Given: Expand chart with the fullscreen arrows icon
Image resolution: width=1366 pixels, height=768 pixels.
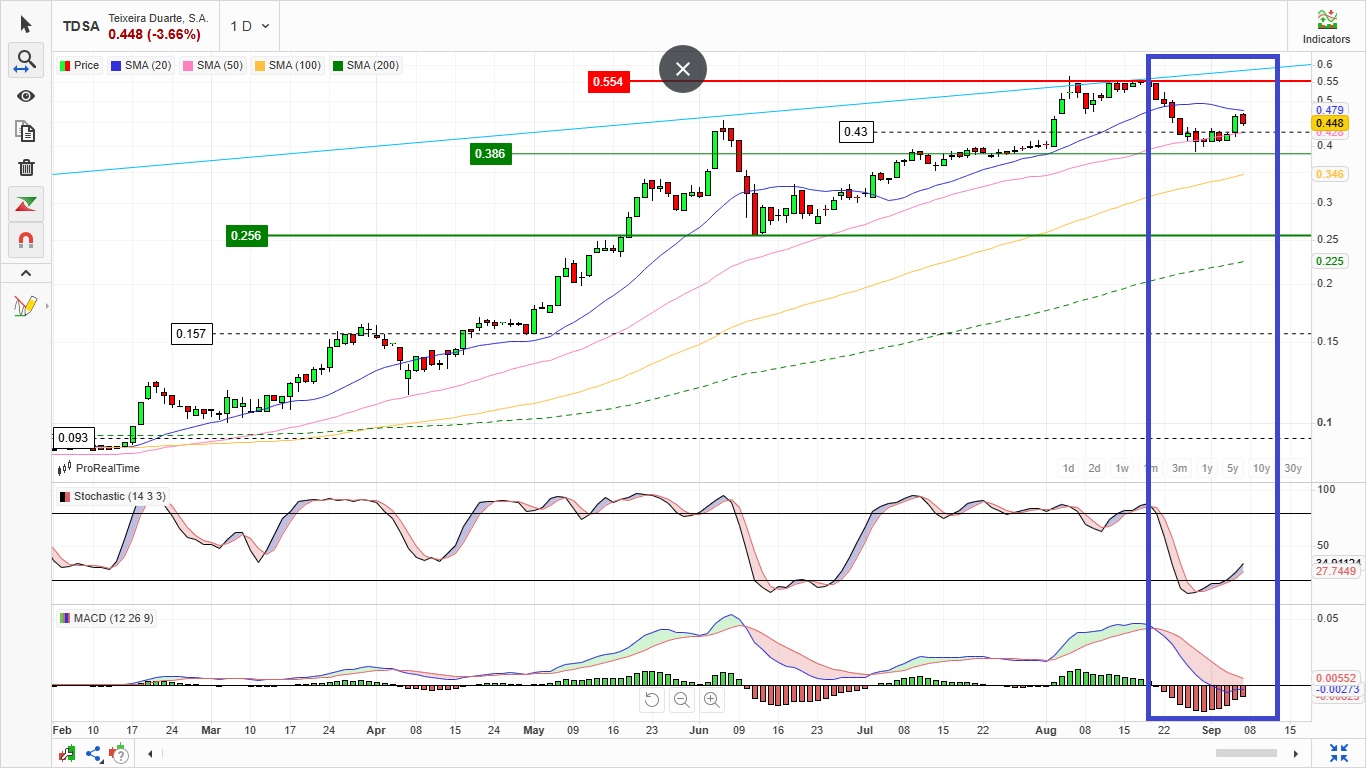Looking at the screenshot, I should (1339, 753).
